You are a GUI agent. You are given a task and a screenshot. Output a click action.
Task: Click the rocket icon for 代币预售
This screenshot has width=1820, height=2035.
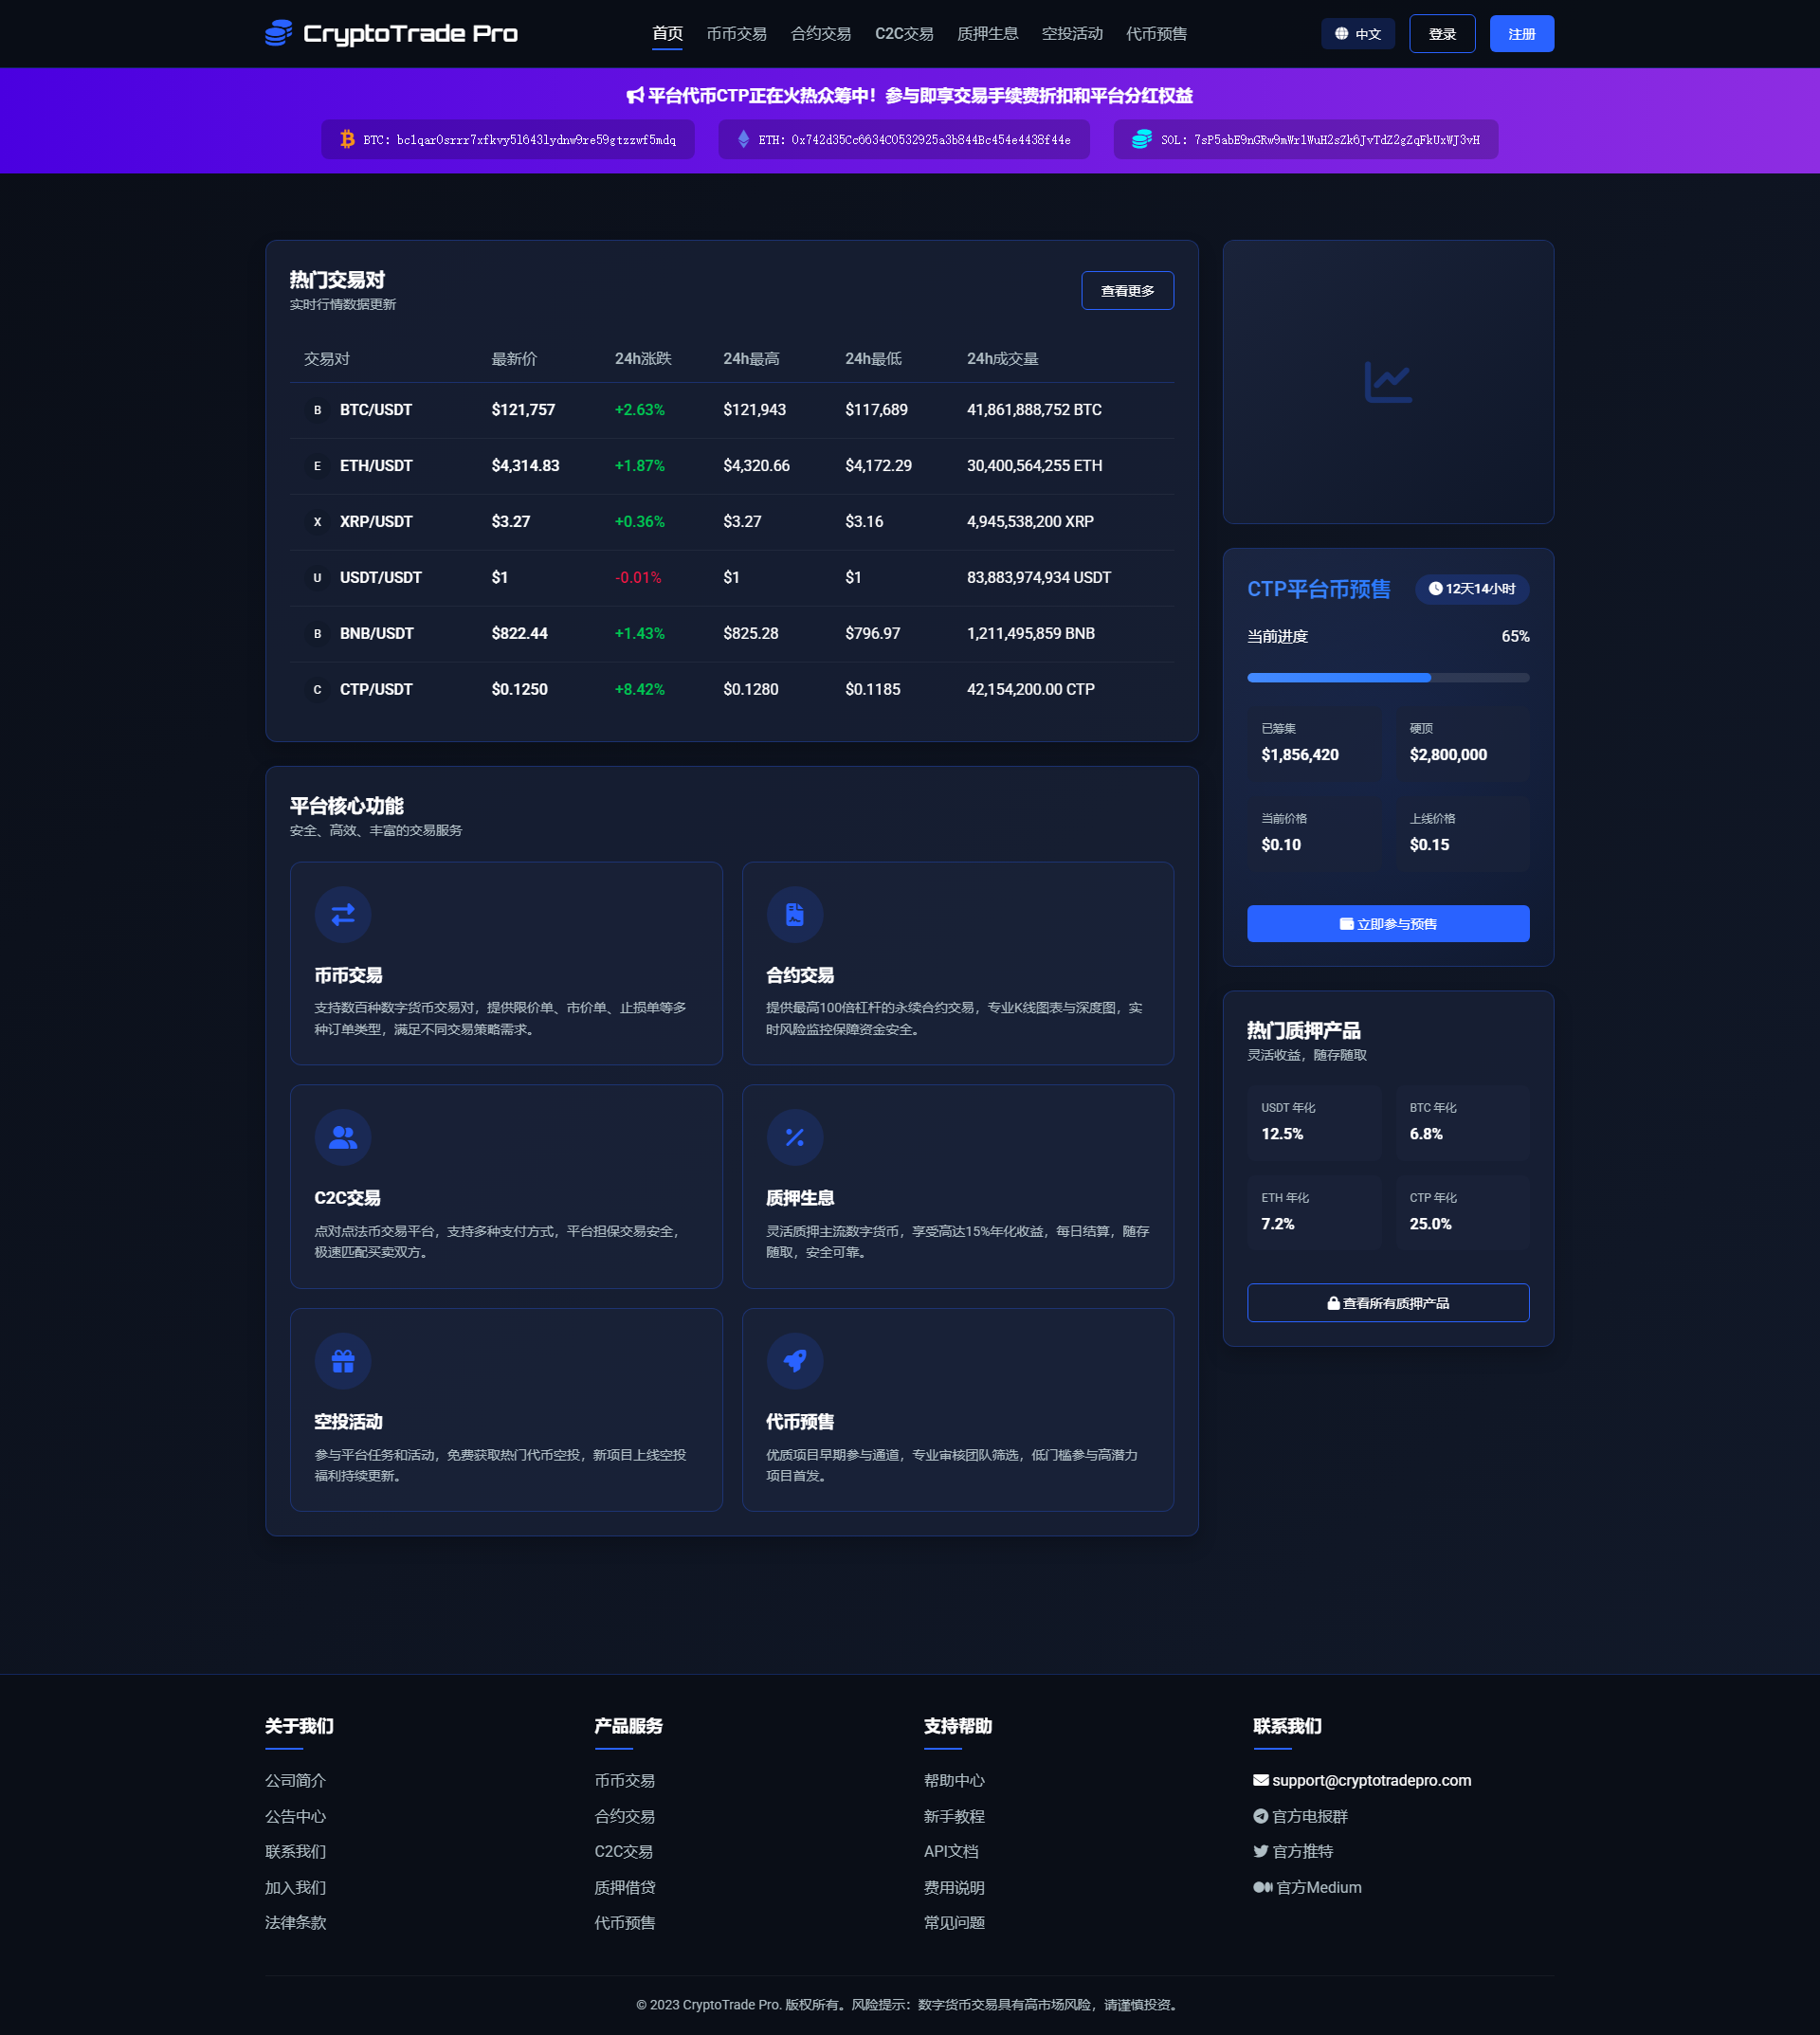click(x=794, y=1361)
